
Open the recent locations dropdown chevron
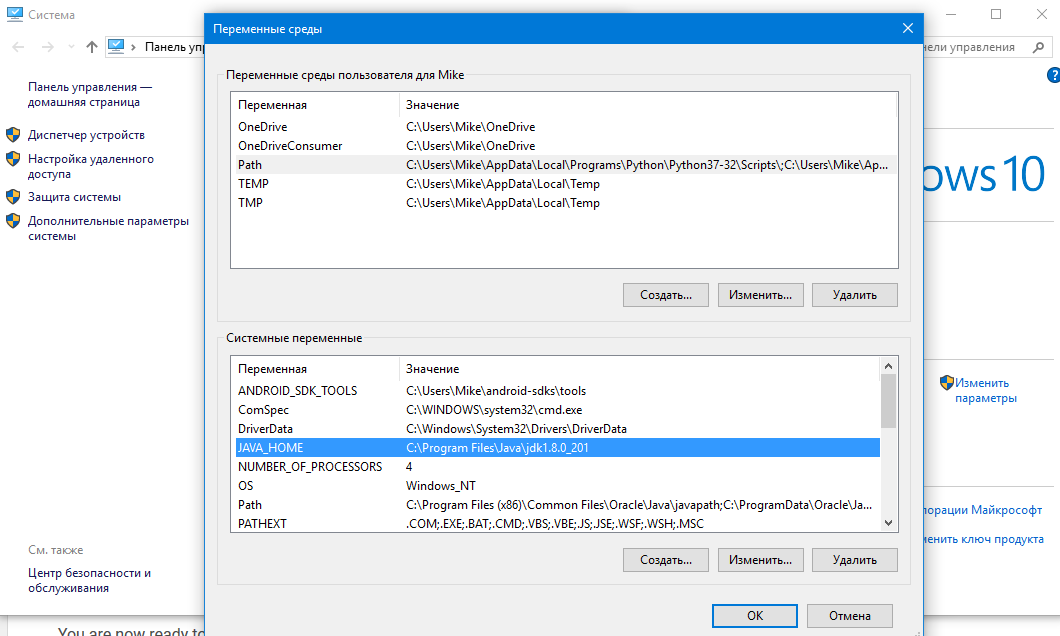pyautogui.click(x=71, y=47)
